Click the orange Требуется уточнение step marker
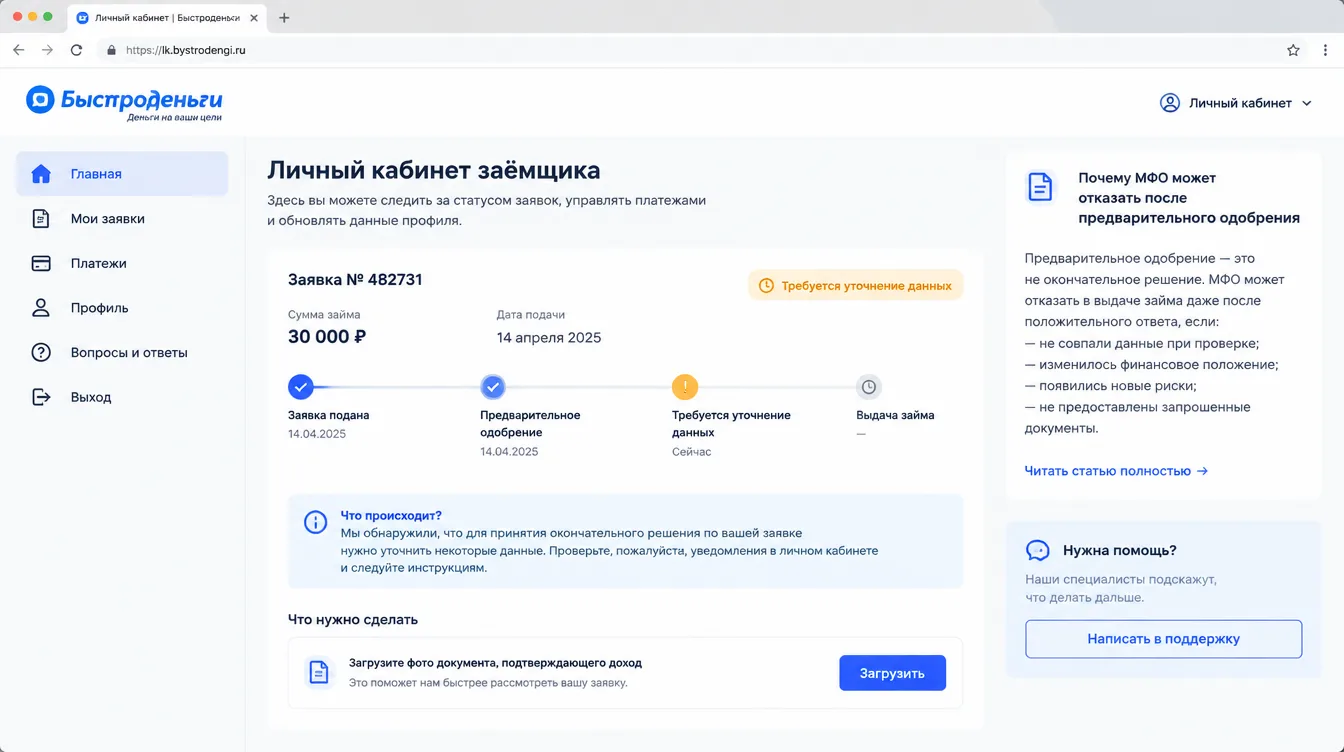 pos(685,387)
